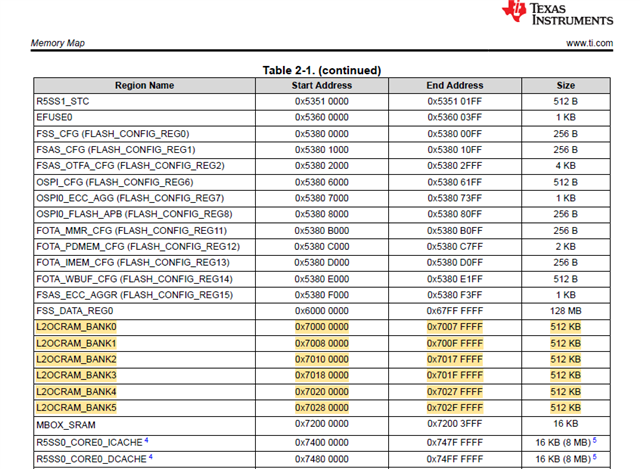Click the 128 MB size value

click(566, 311)
